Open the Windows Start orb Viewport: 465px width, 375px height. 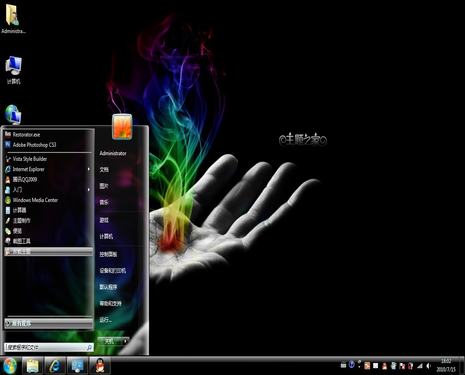(10, 366)
